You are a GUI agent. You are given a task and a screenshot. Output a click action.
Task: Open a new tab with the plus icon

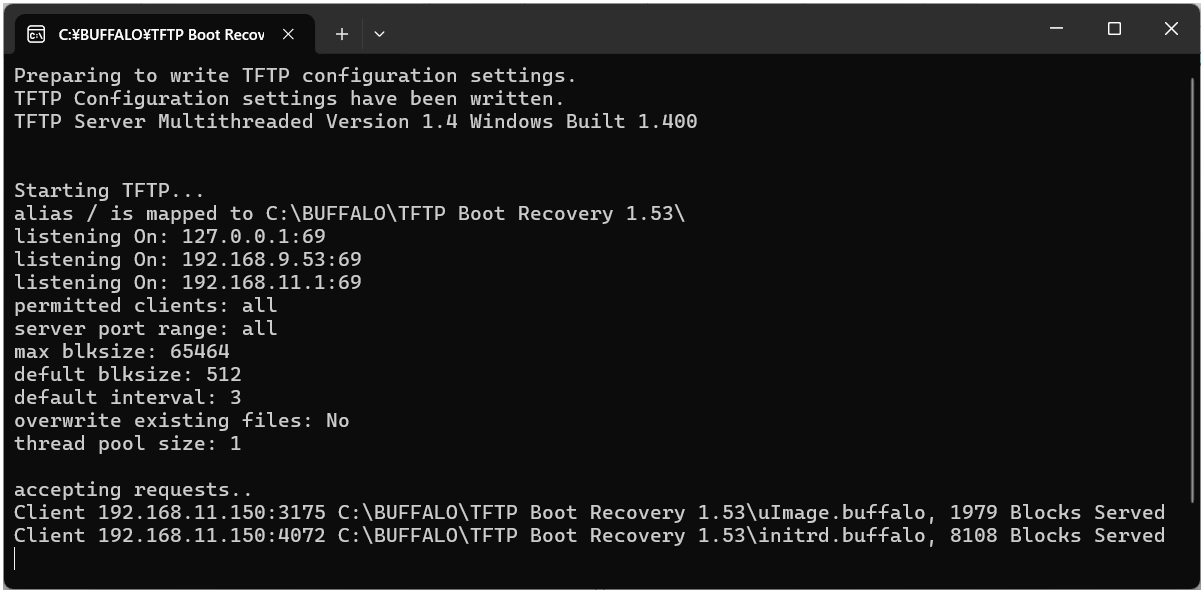pos(341,34)
